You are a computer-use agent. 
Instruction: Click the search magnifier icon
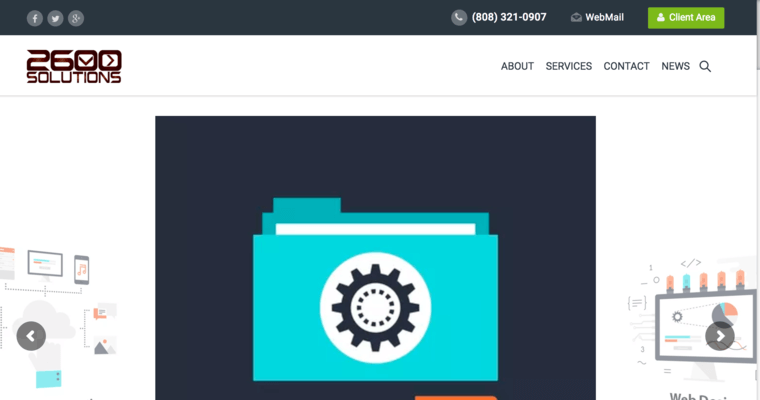pos(705,66)
